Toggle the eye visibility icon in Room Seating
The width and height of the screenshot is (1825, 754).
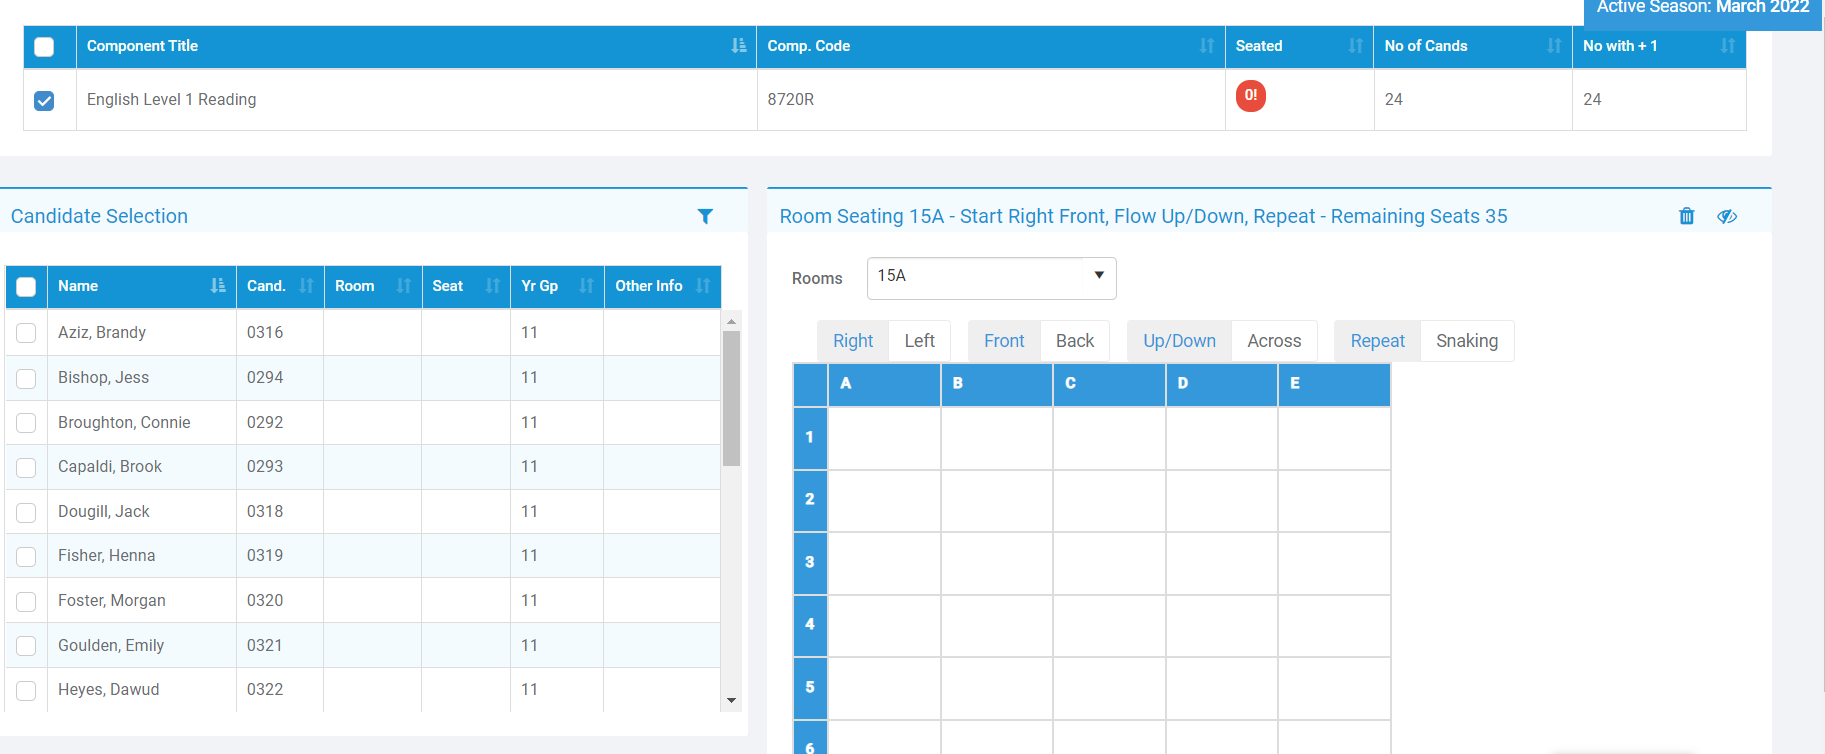tap(1727, 216)
